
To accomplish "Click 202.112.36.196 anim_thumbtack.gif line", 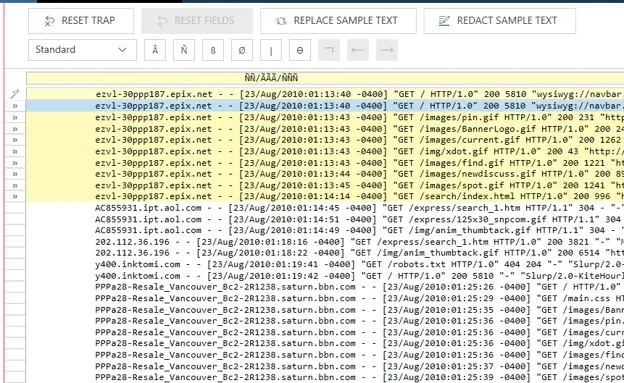I will pyautogui.click(x=325, y=253).
